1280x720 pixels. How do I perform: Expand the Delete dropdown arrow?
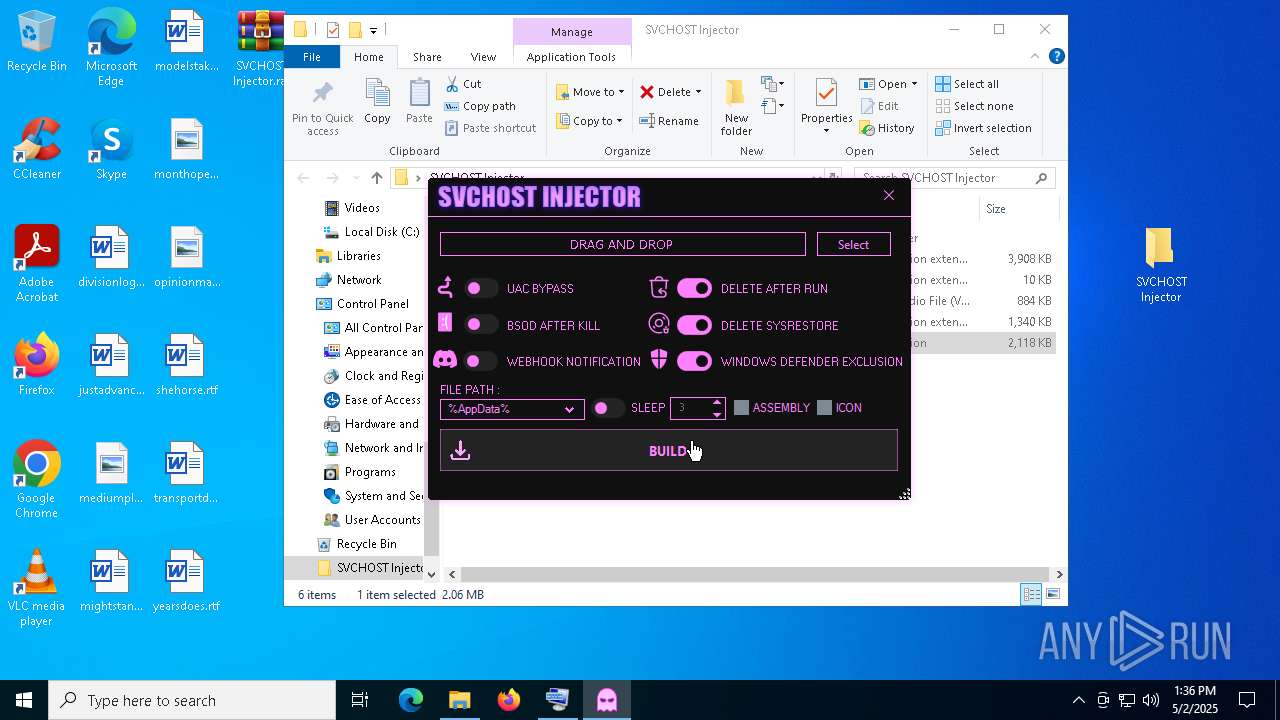pos(698,92)
